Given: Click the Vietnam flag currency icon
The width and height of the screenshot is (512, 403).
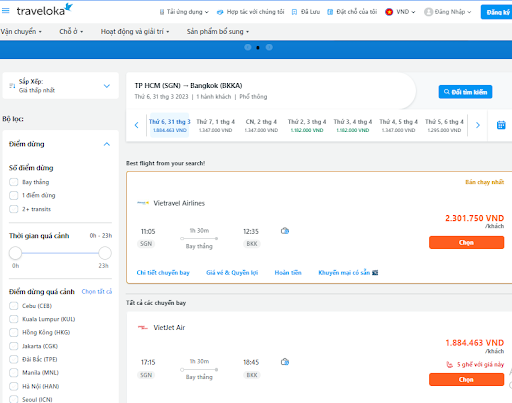Looking at the screenshot, I should pos(389,12).
